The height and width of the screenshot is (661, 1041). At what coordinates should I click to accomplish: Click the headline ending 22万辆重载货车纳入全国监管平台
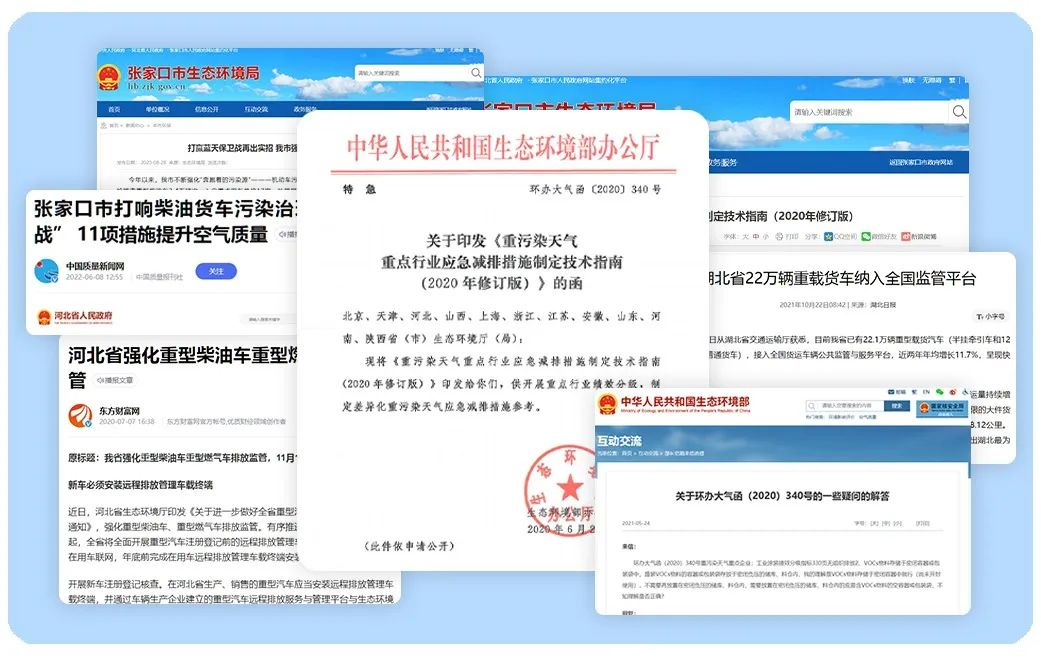(842, 279)
